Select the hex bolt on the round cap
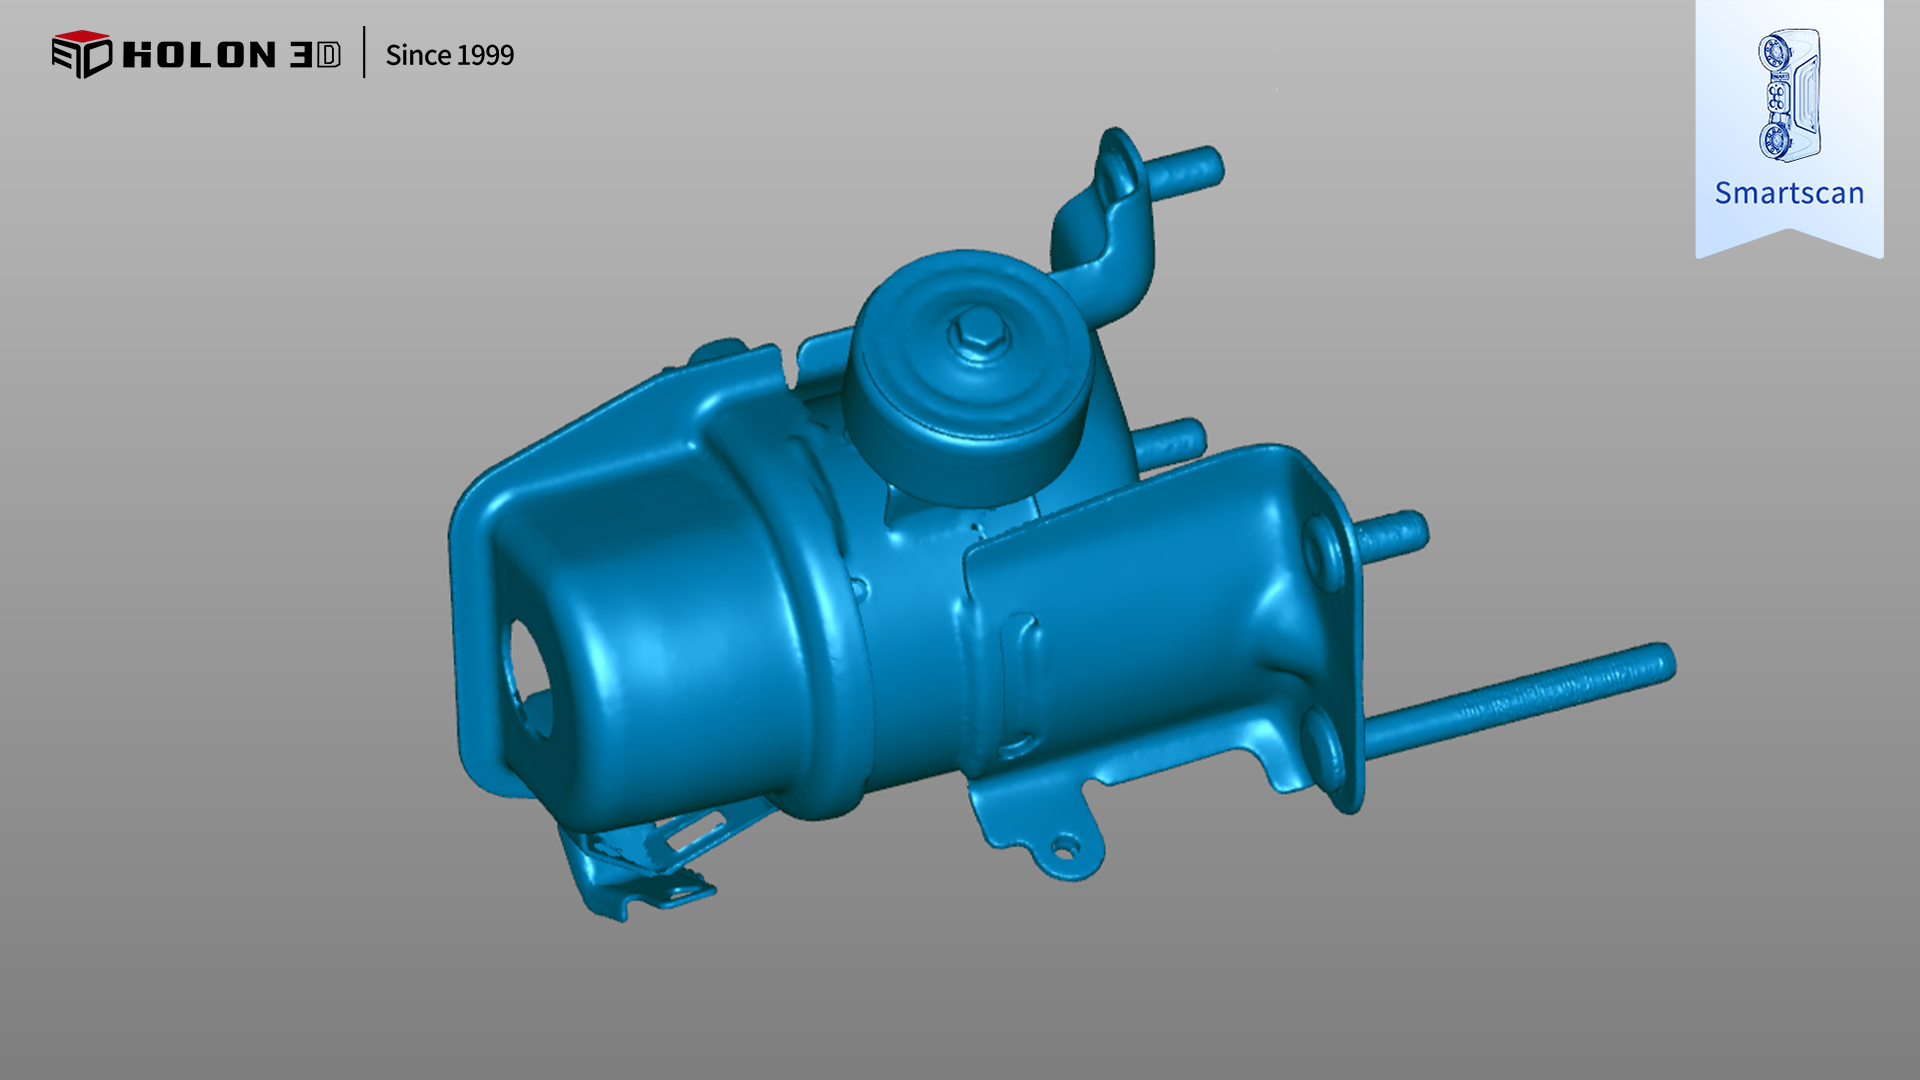Viewport: 1920px width, 1080px height. tap(978, 332)
